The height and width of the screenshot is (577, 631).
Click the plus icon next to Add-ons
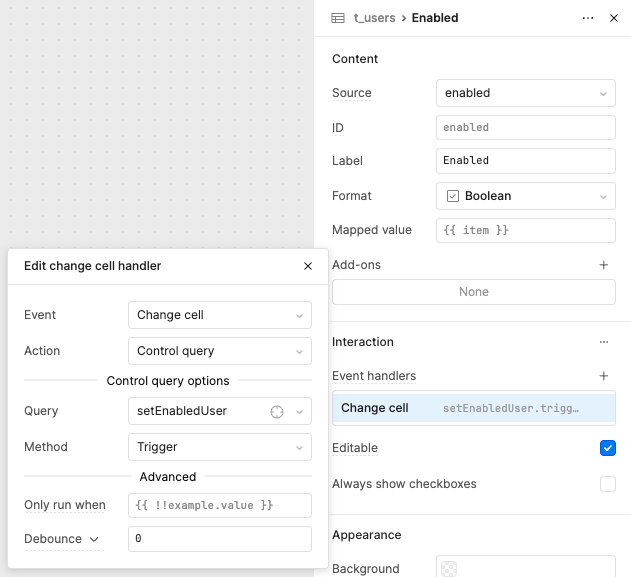604,265
